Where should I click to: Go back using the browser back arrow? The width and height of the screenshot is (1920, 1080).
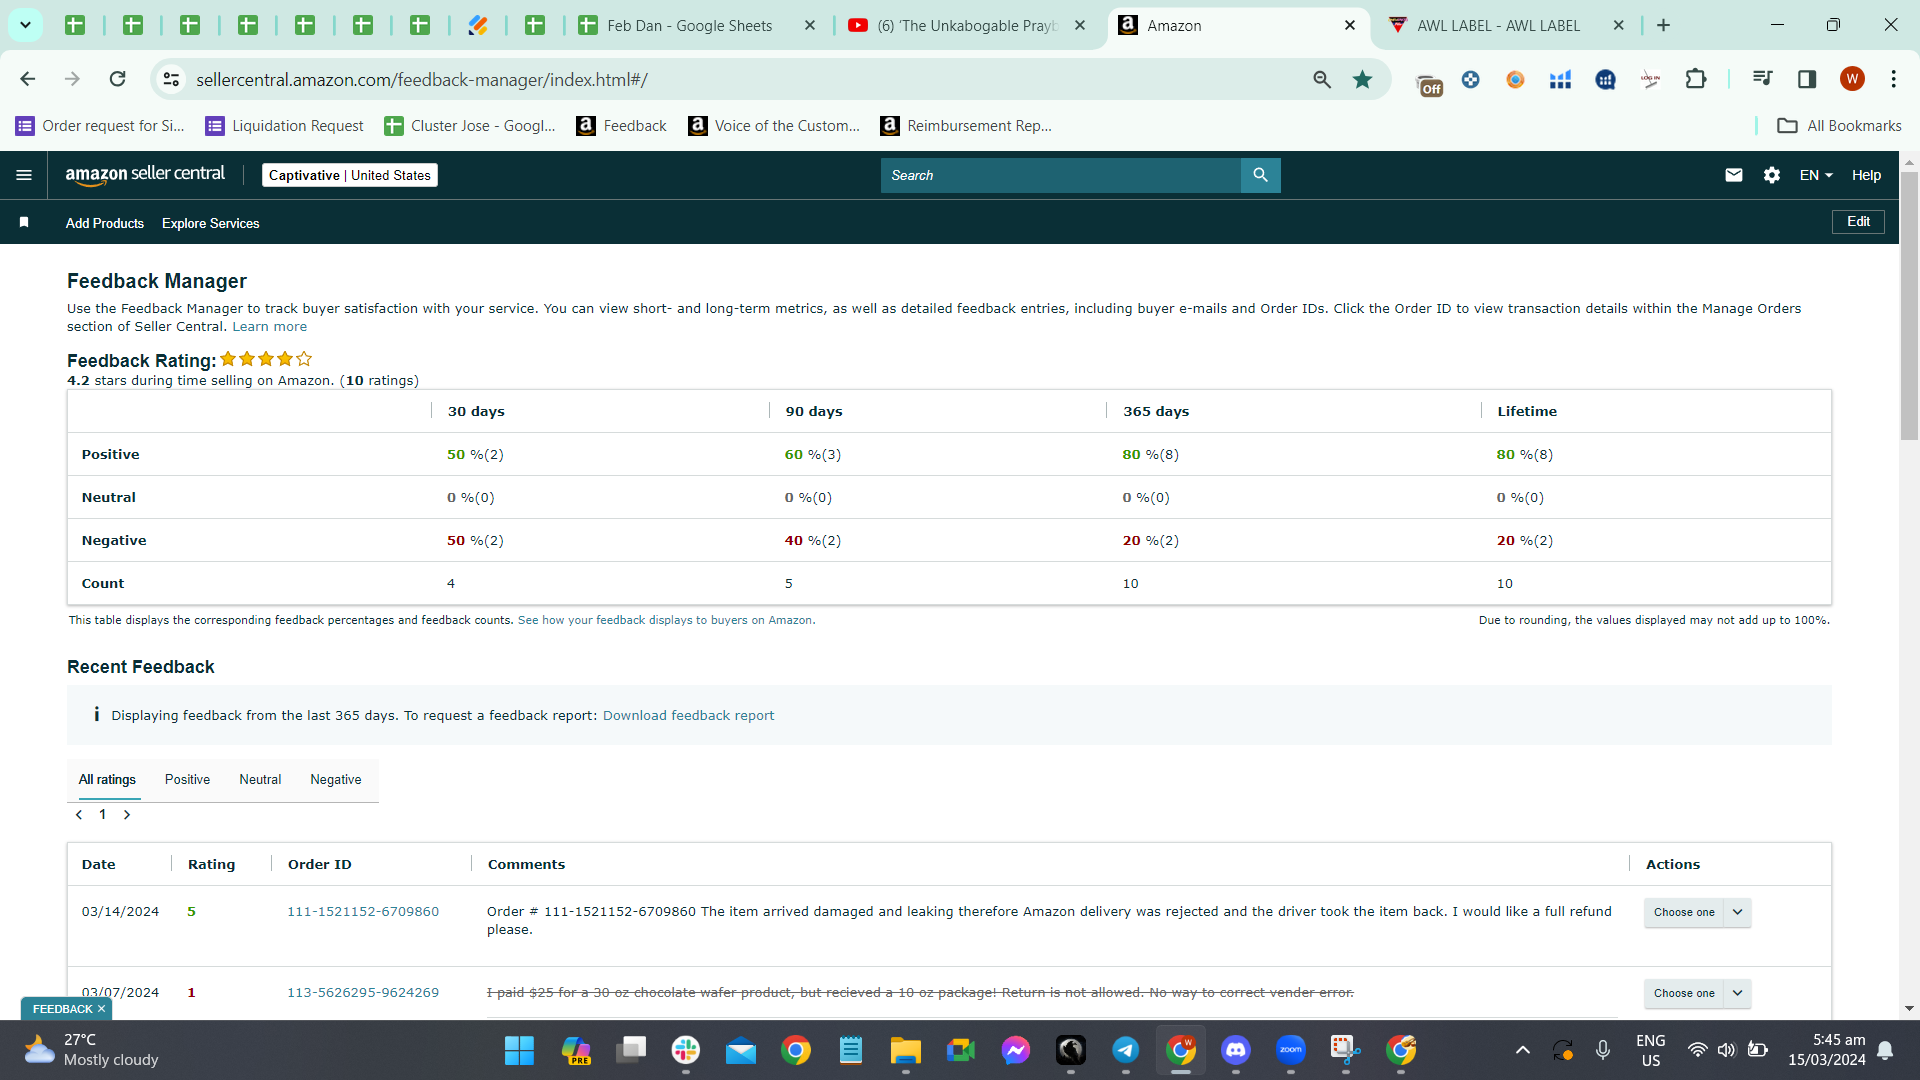tap(28, 79)
